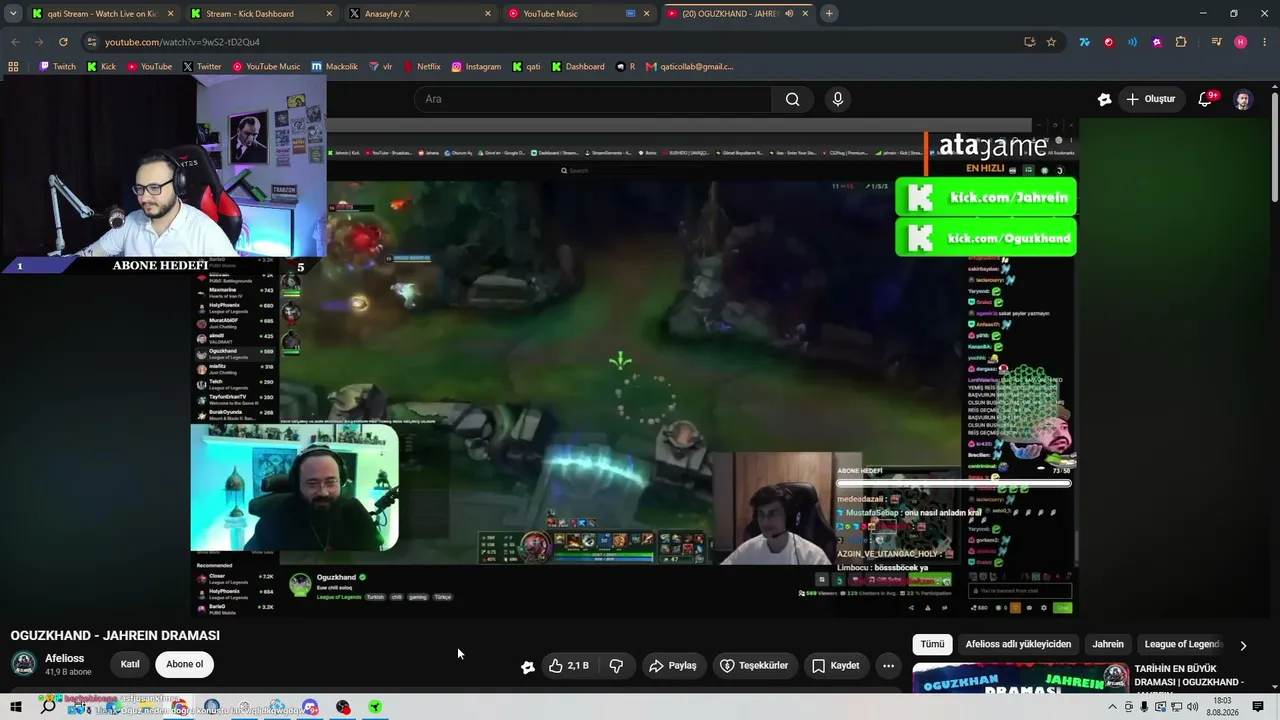Open the Chrome extensions puzzle icon
This screenshot has height=720, width=1280.
(x=1181, y=42)
